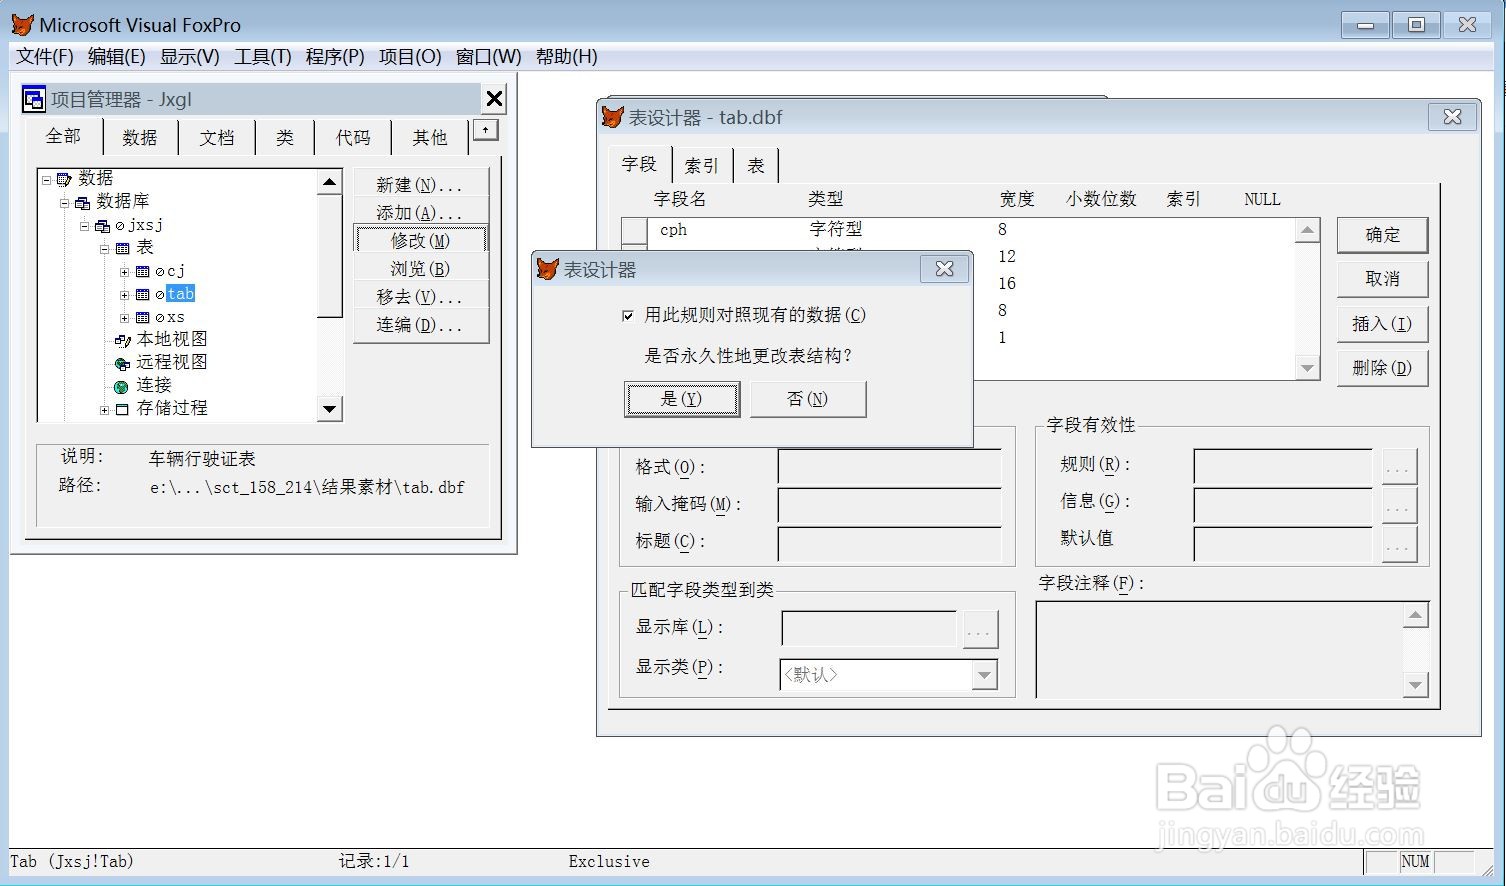Click 添加(A)... button
This screenshot has width=1506, height=886.
(420, 213)
